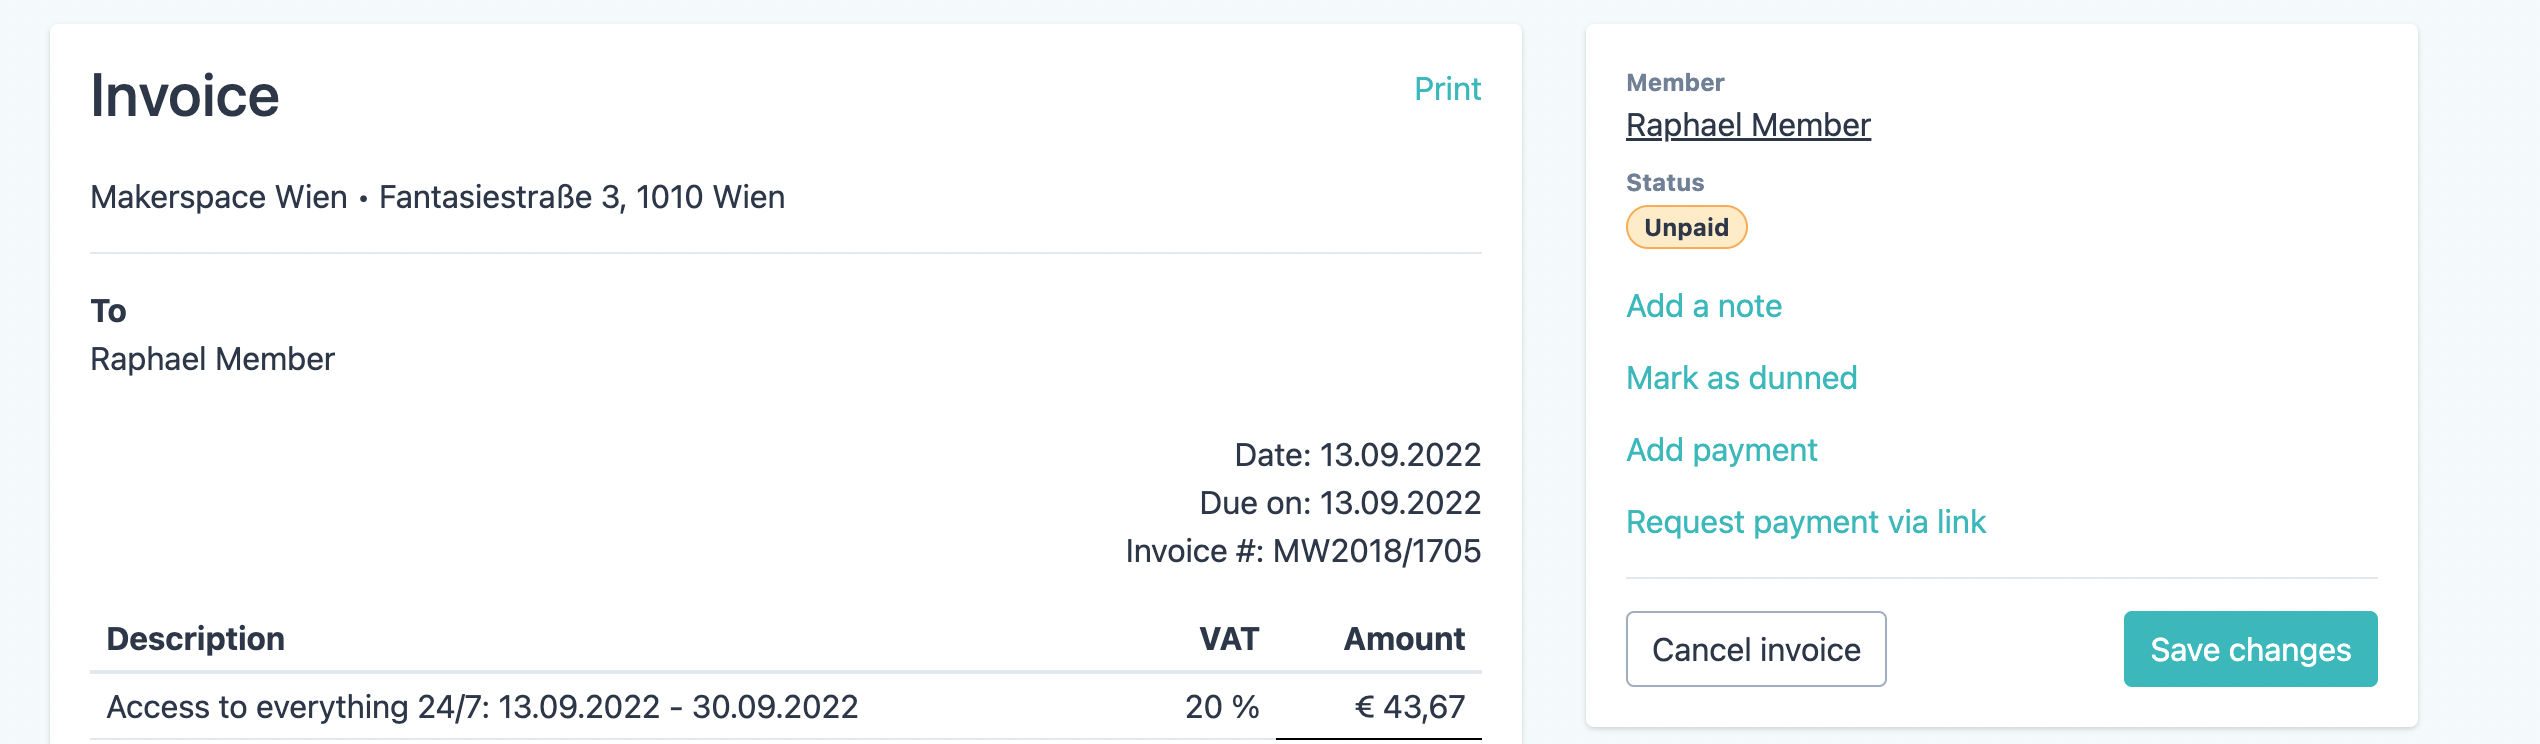
Task: Click the Unpaid status badge
Action: [x=1686, y=227]
